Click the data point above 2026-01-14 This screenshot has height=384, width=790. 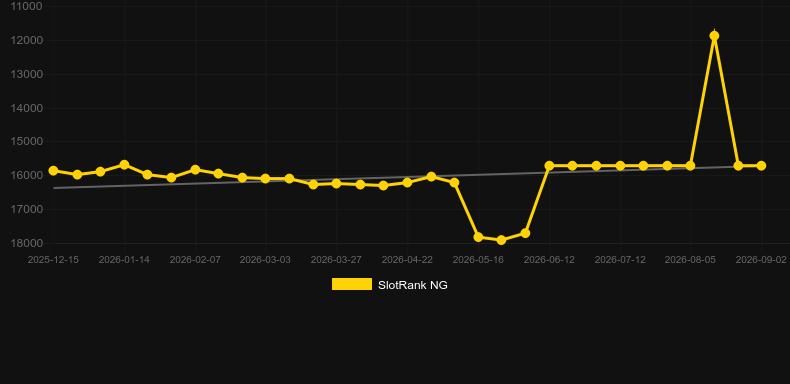pyautogui.click(x=124, y=165)
